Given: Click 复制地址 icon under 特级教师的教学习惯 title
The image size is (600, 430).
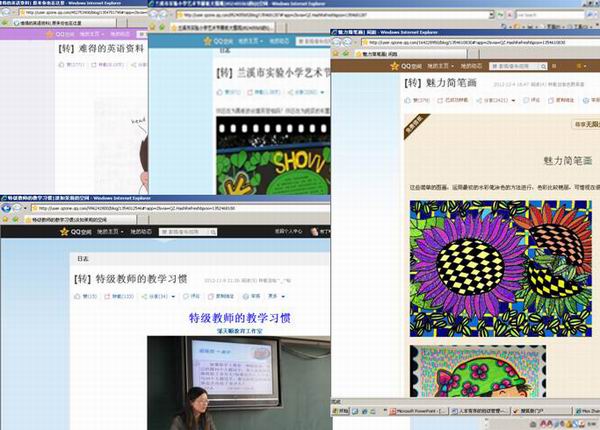Looking at the screenshot, I should click(x=211, y=296).
